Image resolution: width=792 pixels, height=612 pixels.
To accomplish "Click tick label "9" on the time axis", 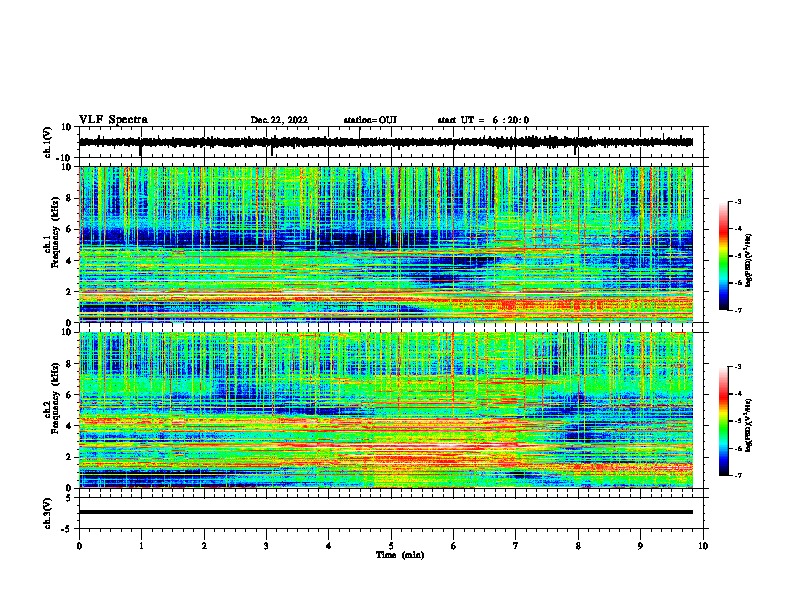I will 640,546.
